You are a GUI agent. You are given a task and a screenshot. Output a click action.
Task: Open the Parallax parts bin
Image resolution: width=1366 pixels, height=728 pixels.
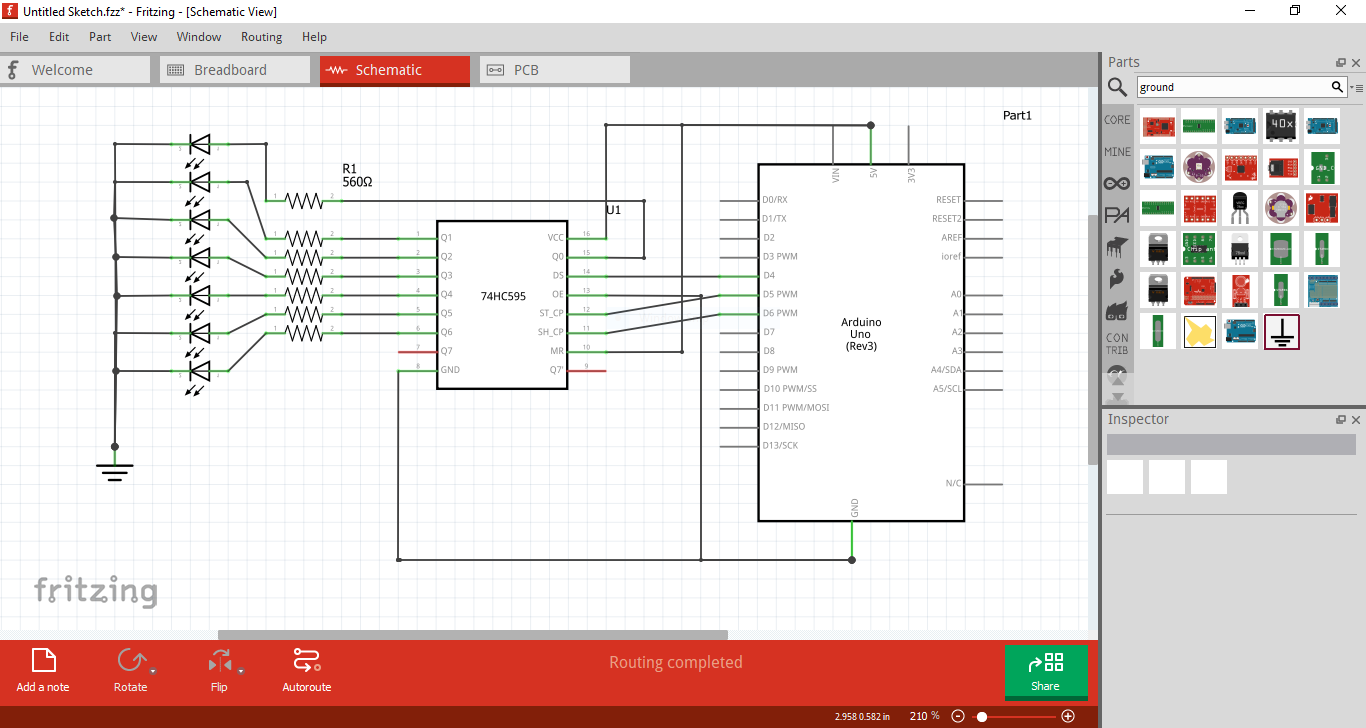pos(1117,214)
